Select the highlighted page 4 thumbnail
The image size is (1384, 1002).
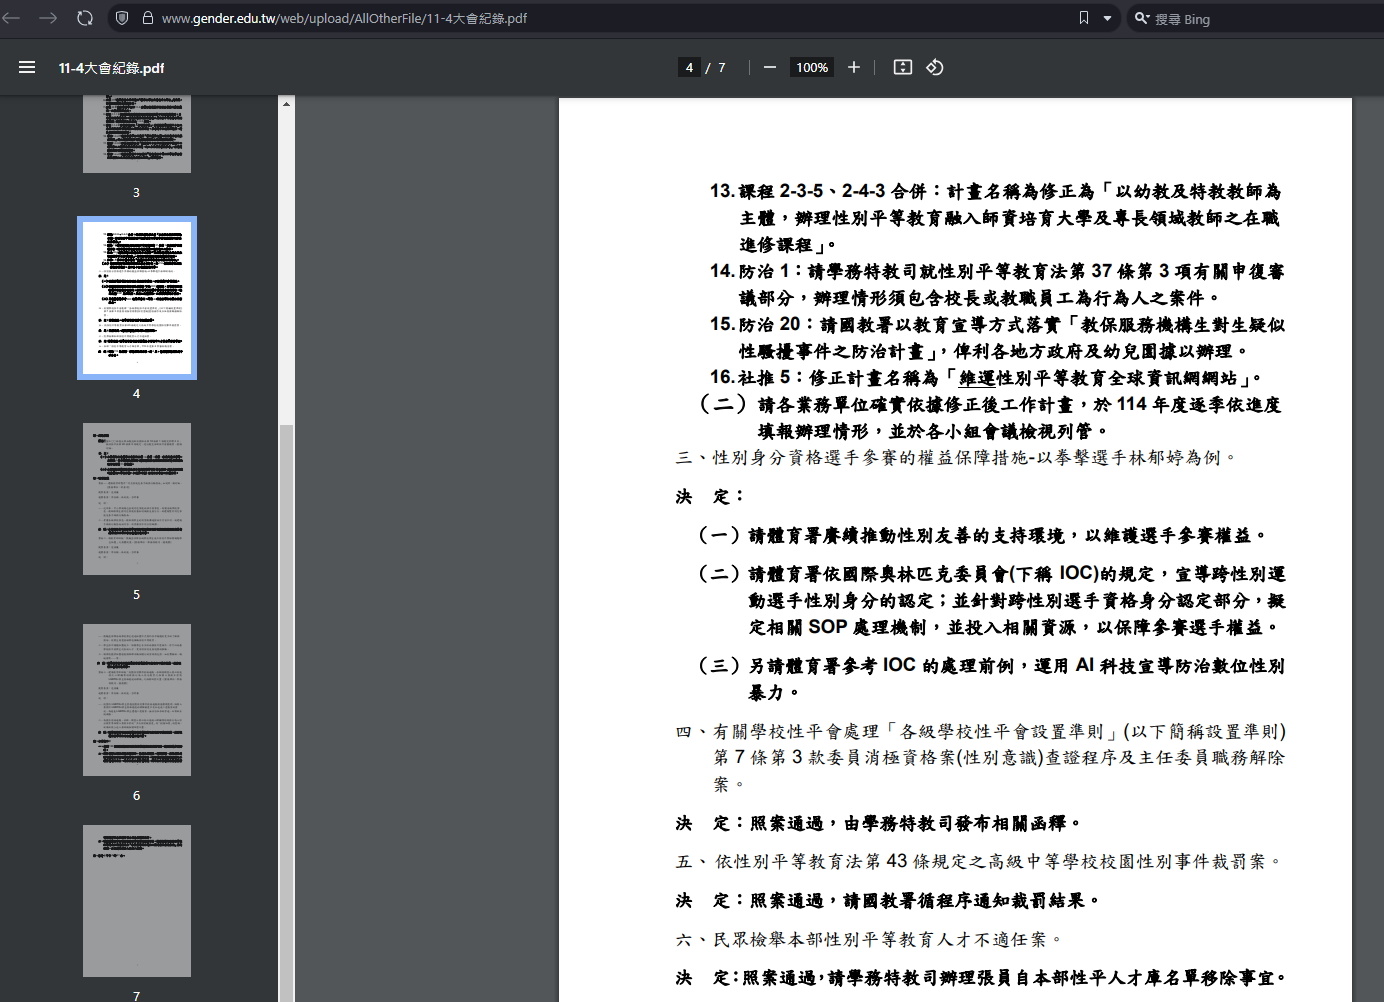(x=137, y=298)
